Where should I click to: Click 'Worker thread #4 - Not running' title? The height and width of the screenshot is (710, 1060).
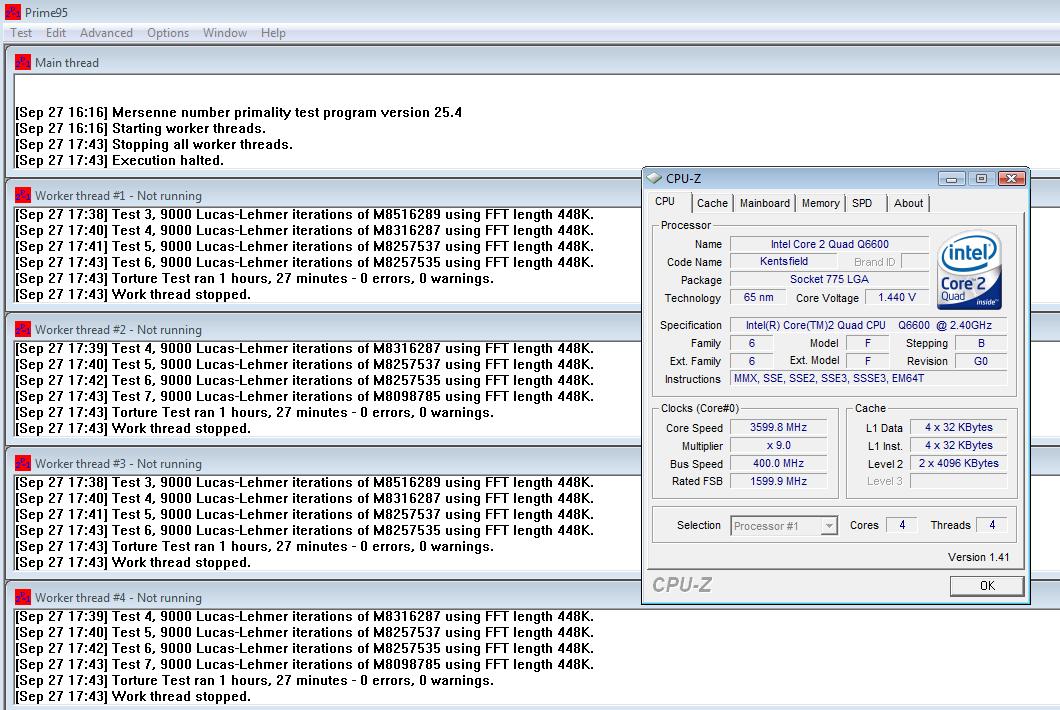(118, 598)
